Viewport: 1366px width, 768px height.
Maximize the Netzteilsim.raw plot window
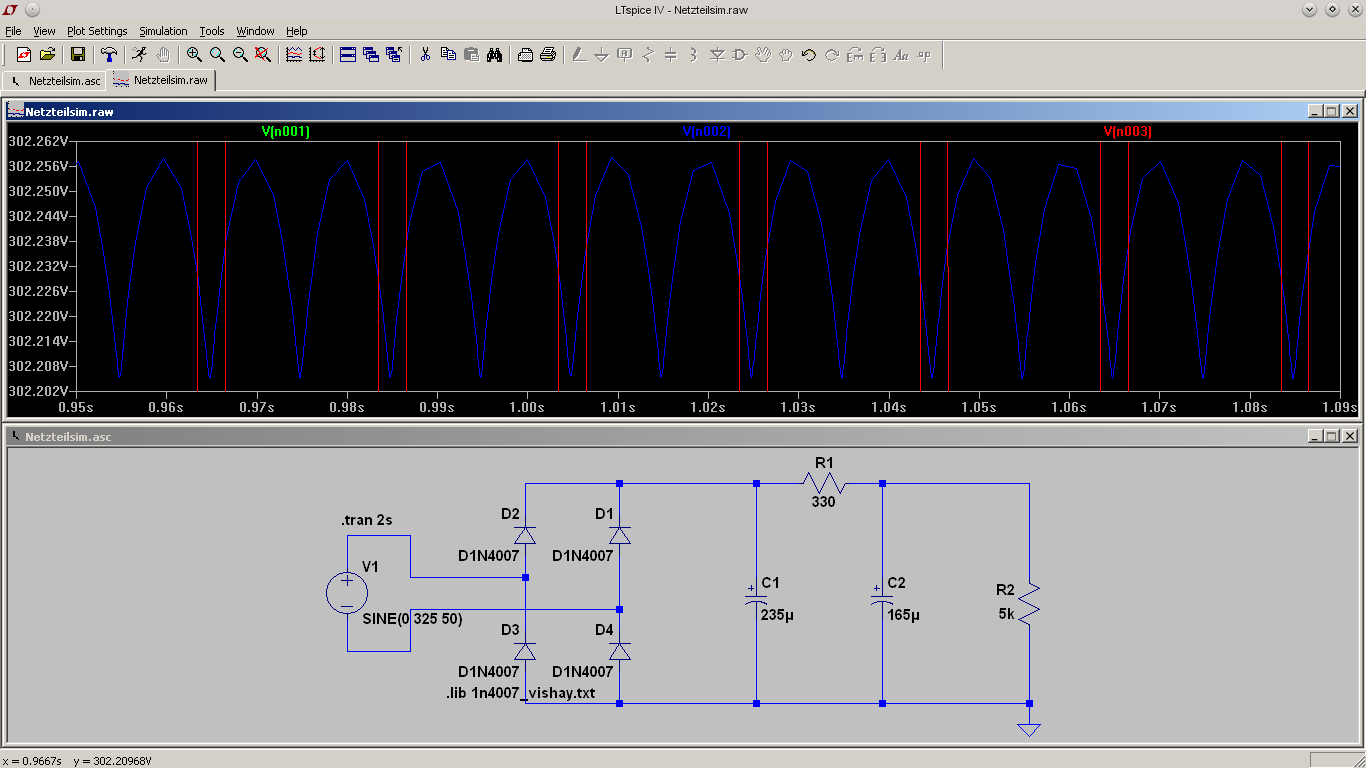point(1331,111)
